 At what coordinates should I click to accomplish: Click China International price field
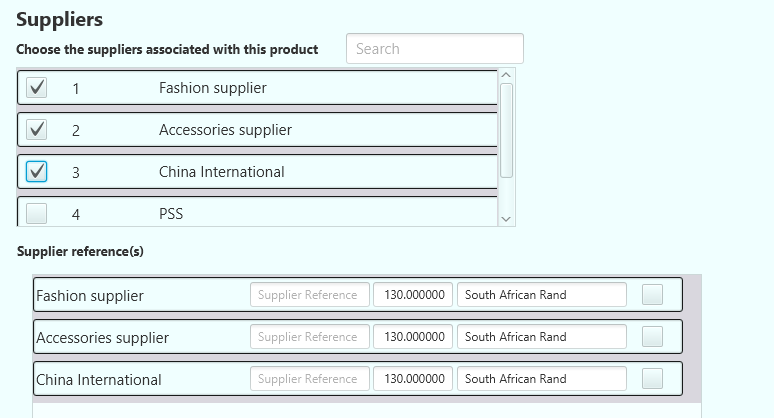click(413, 379)
